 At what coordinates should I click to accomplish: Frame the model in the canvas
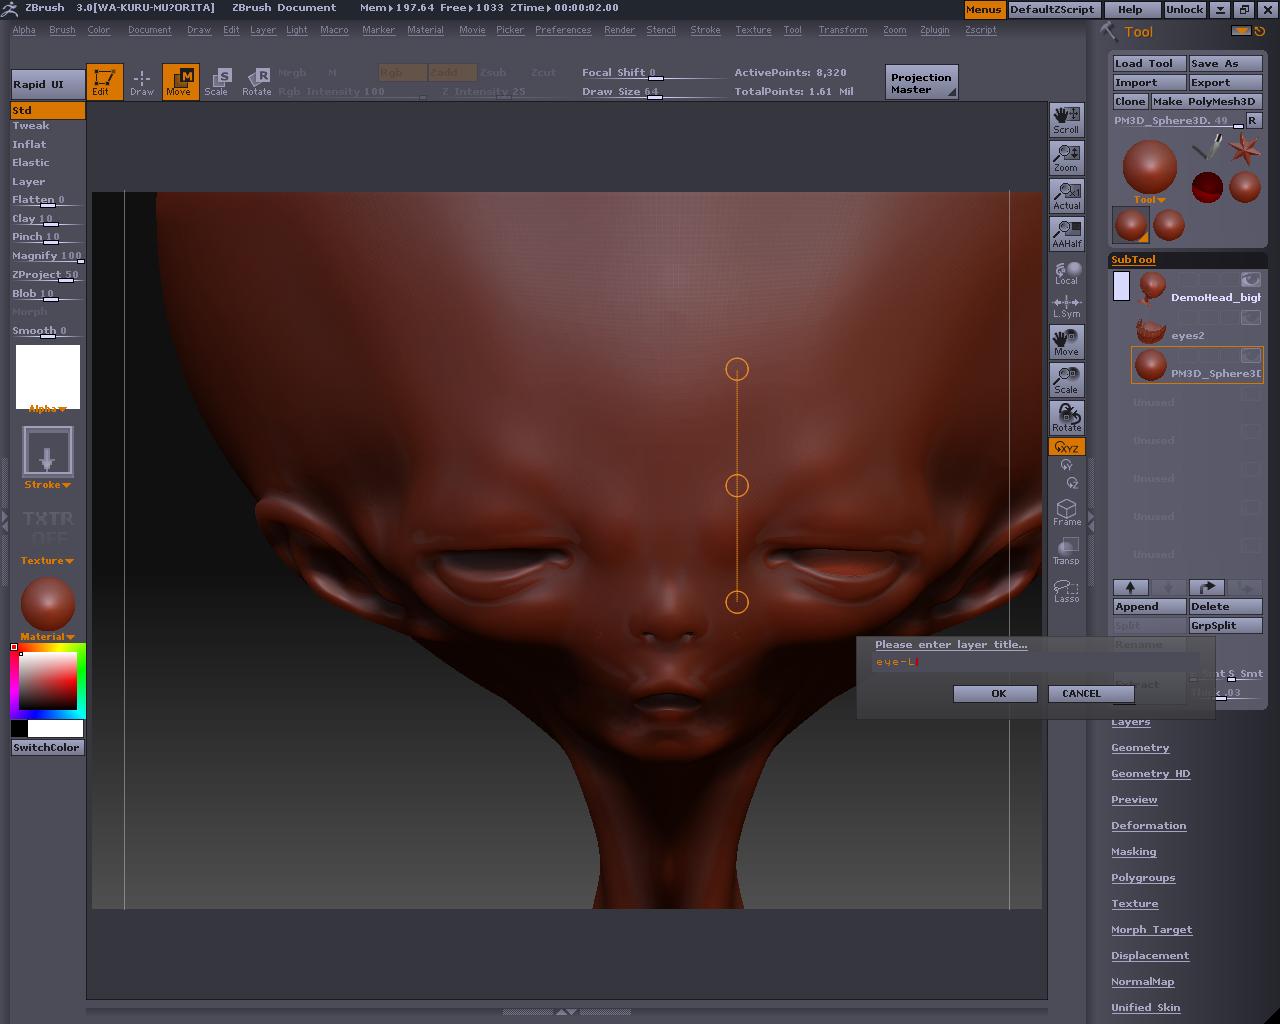tap(1066, 513)
